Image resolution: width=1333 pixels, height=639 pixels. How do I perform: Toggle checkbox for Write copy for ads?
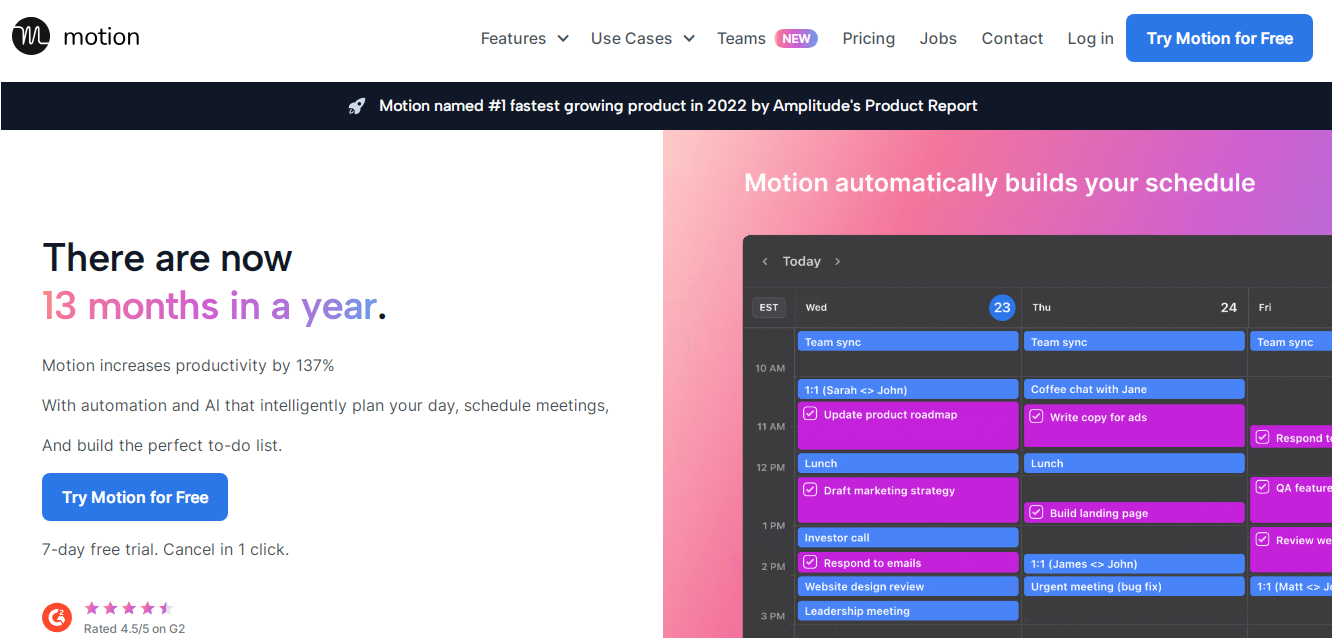point(1036,417)
